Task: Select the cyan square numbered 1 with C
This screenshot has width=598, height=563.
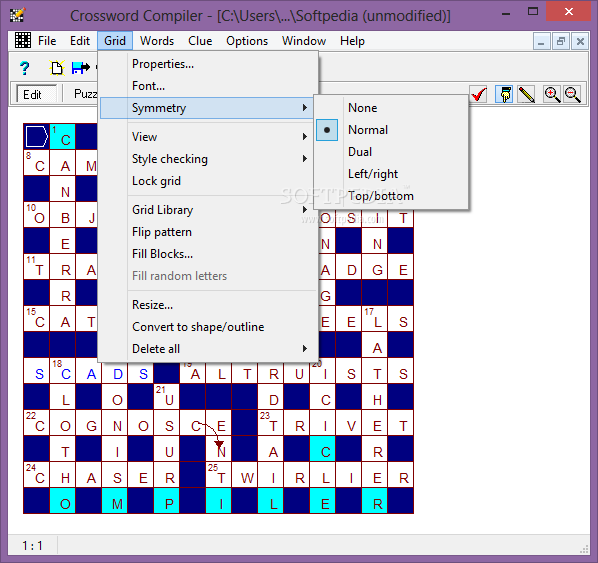Action: click(63, 137)
